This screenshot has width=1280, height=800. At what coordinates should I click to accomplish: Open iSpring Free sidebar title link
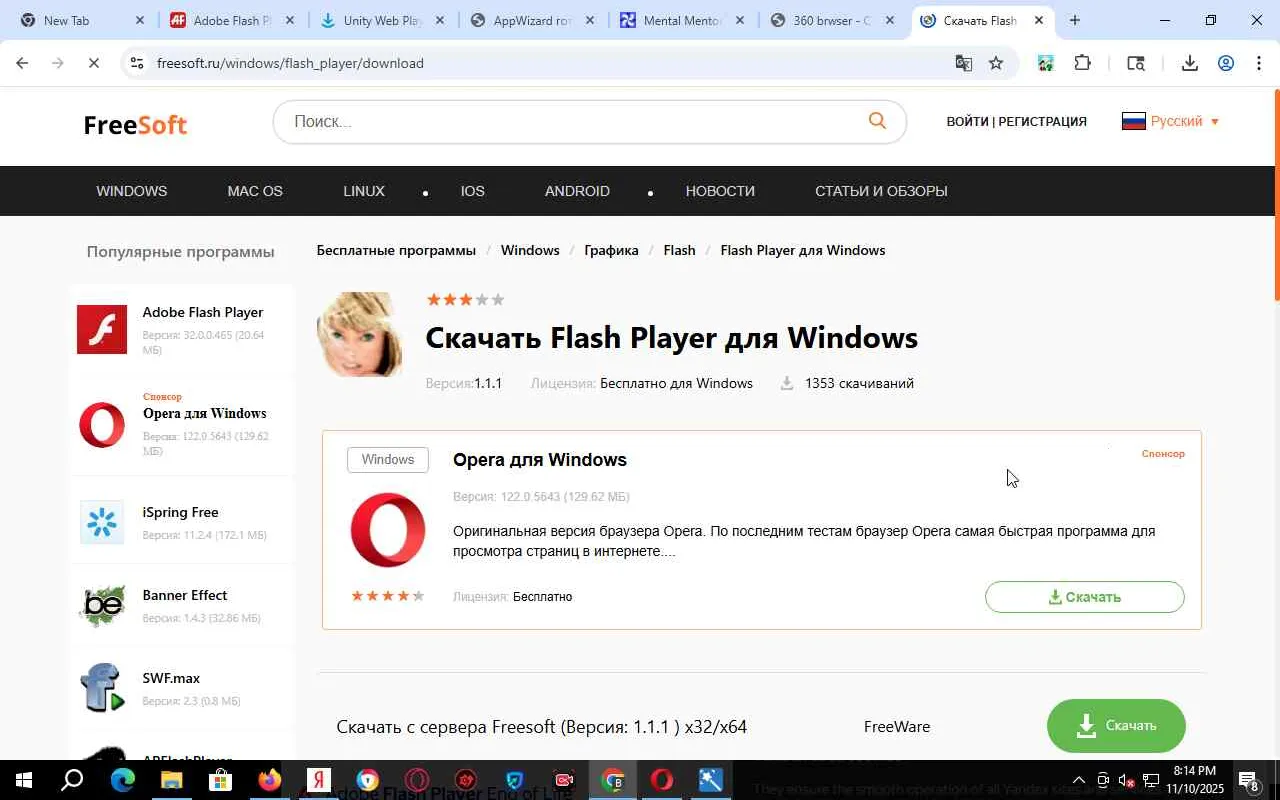(x=180, y=512)
